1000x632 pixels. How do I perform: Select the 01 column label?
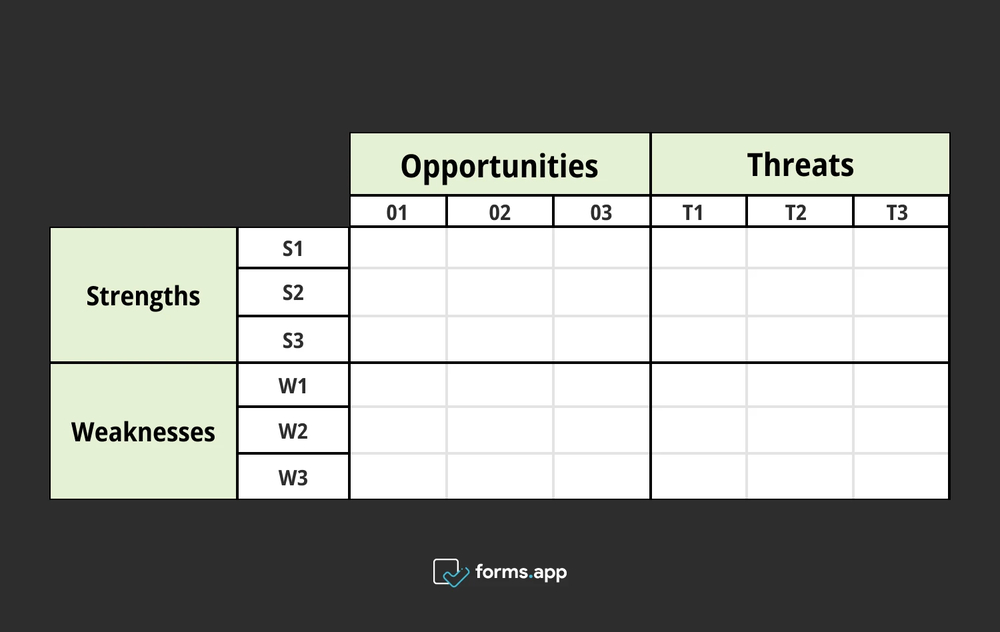tap(397, 212)
